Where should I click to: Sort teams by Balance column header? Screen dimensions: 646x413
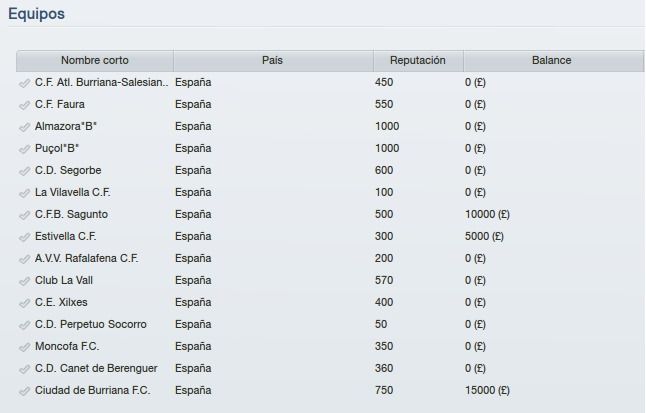552,61
